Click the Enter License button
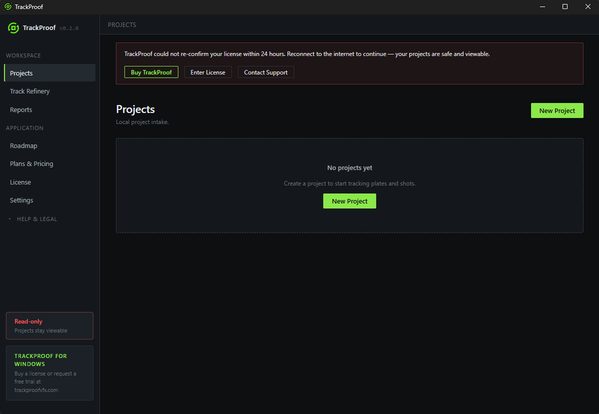This screenshot has width=599, height=414. coord(208,72)
